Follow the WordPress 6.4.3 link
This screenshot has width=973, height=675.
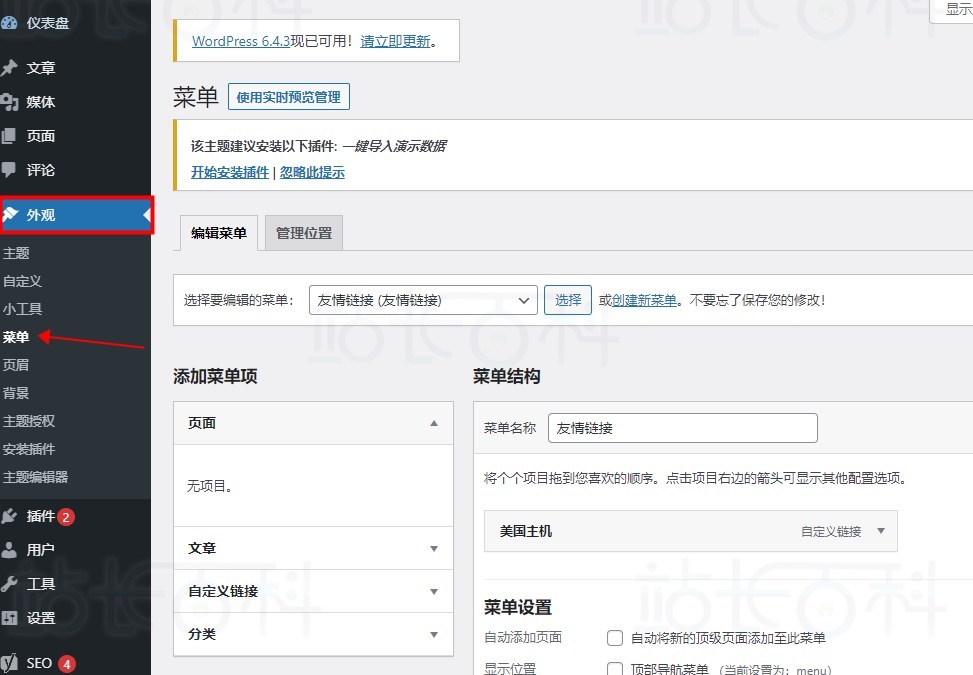click(241, 41)
